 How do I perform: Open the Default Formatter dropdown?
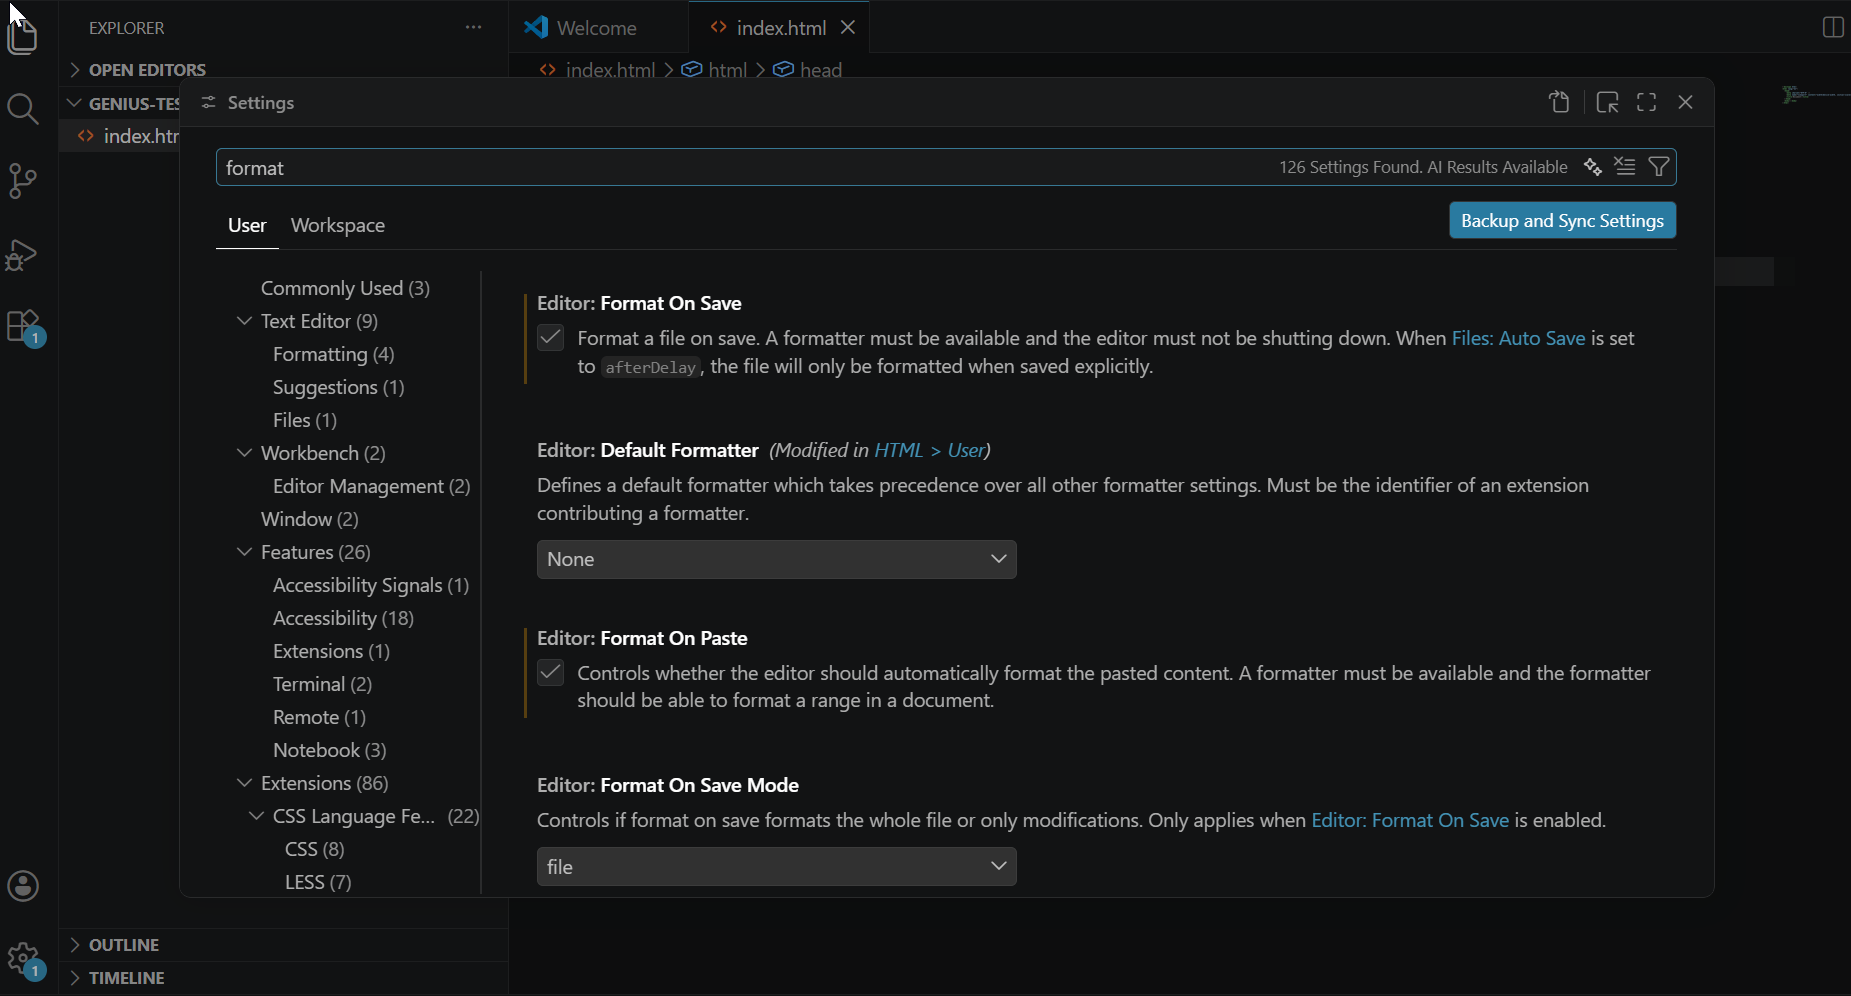point(776,560)
